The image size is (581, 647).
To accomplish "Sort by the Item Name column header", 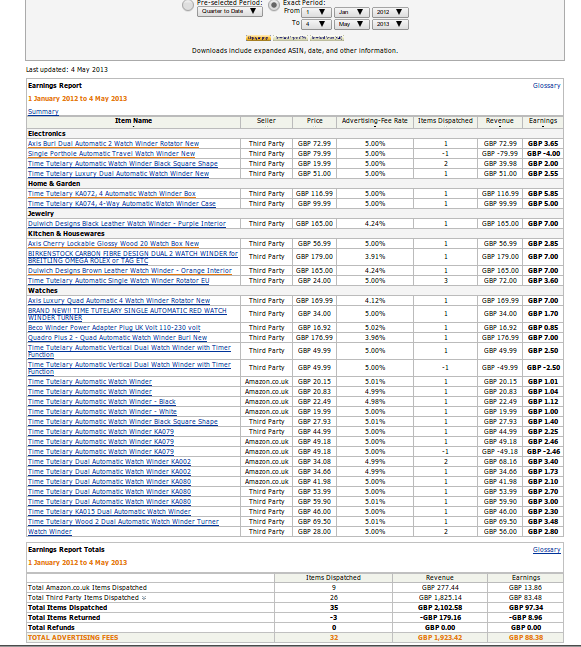I will (133, 121).
